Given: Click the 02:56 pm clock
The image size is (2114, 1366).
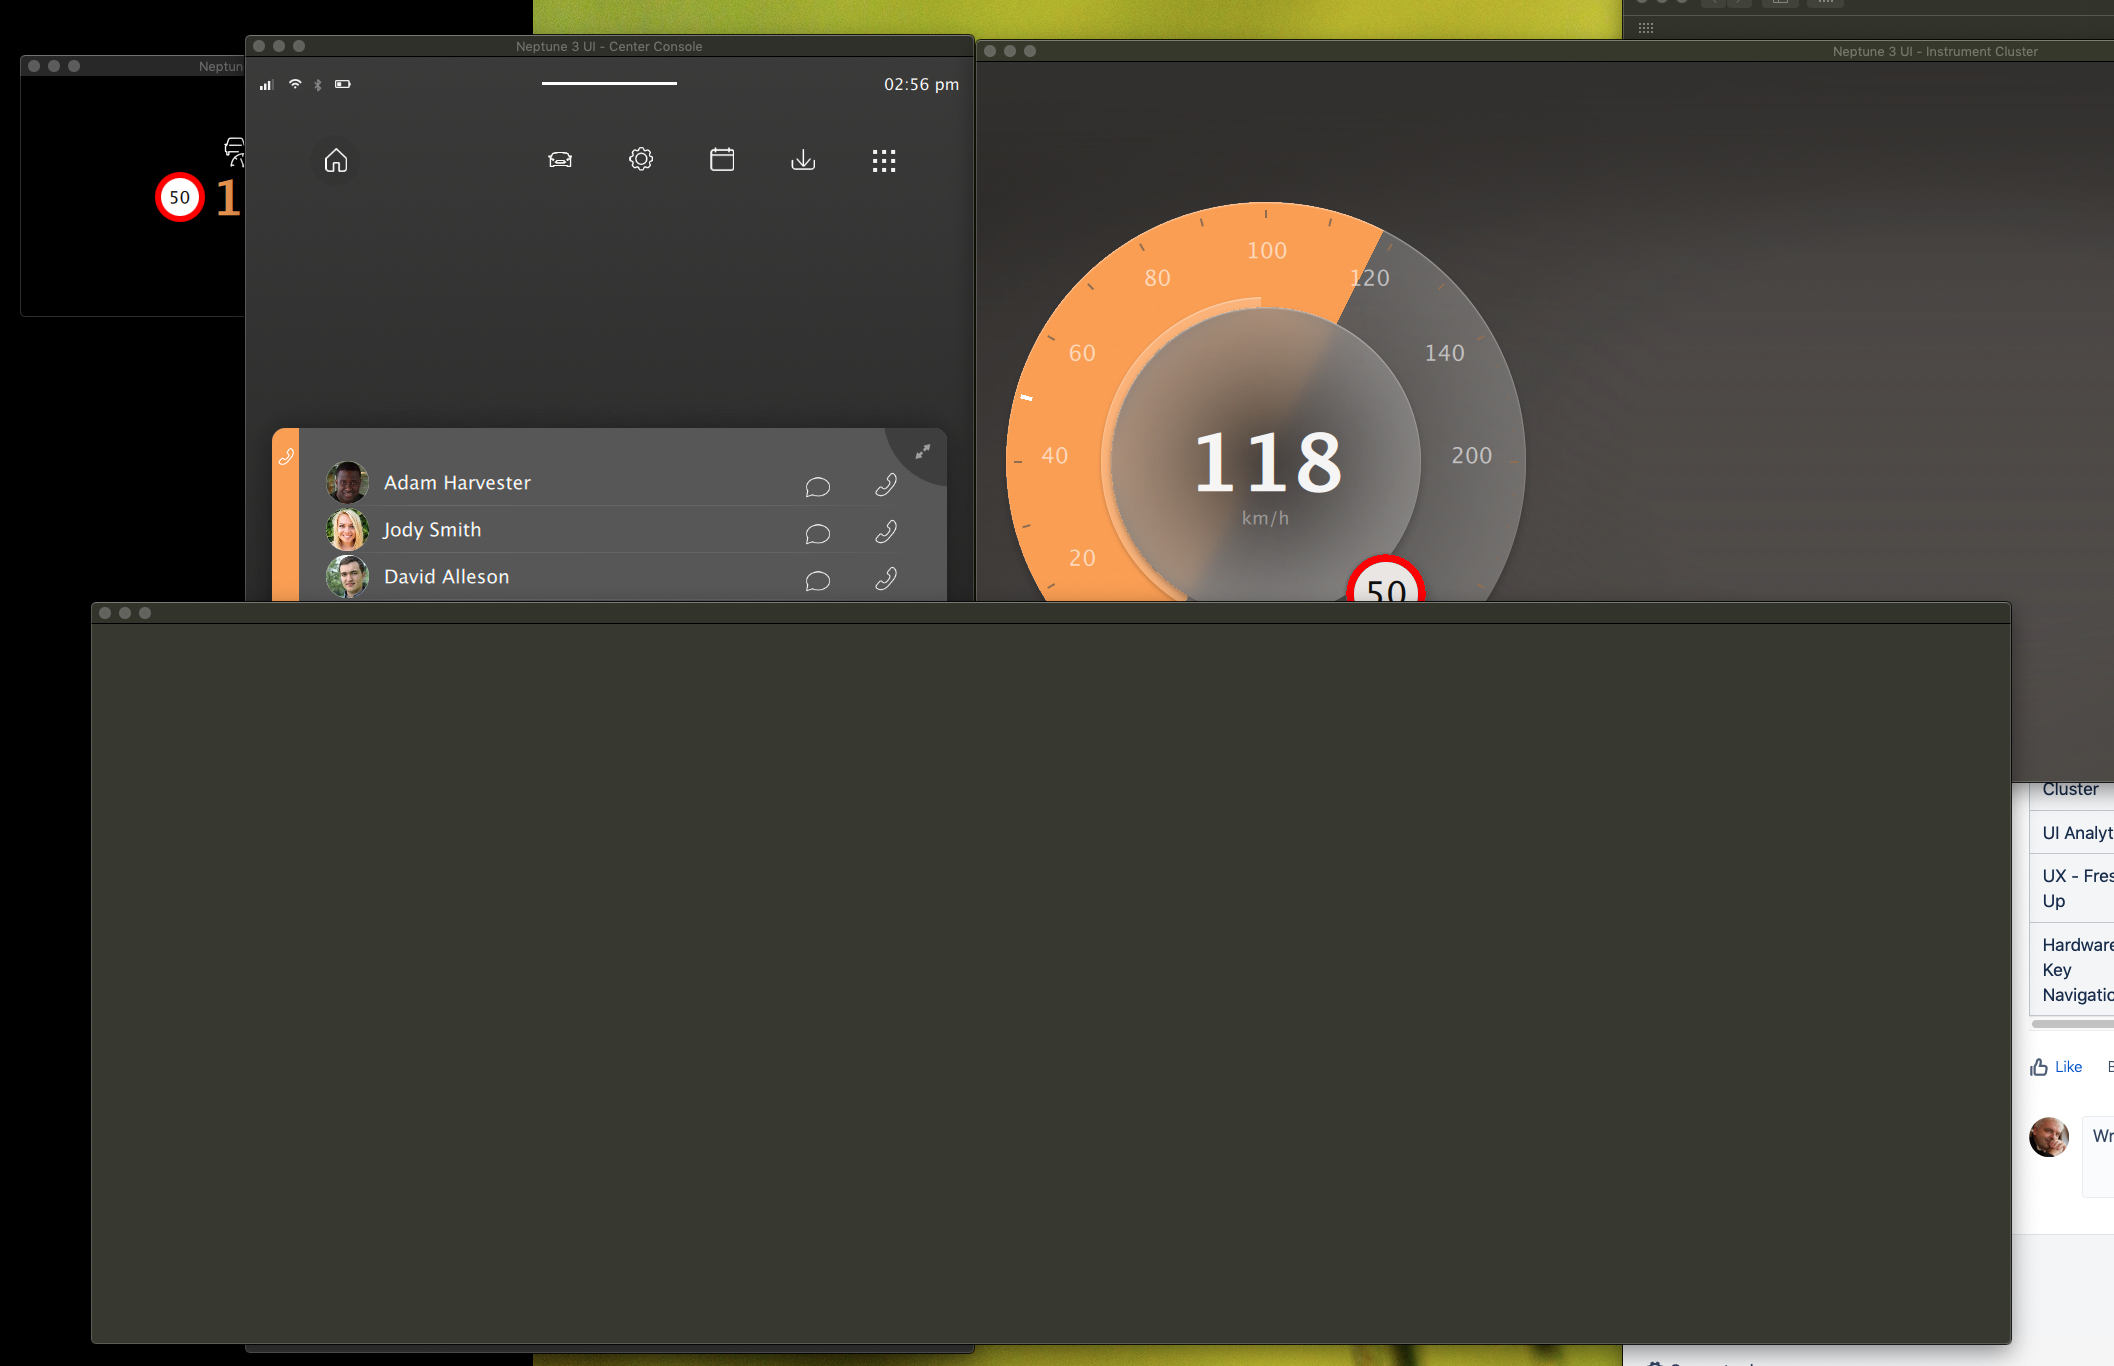Looking at the screenshot, I should click(x=921, y=85).
